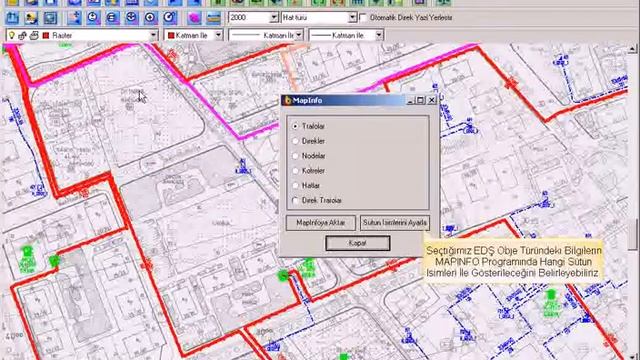Viewport: 640px width, 360px height.
Task: Select the Nodelar radio option
Action: click(295, 156)
